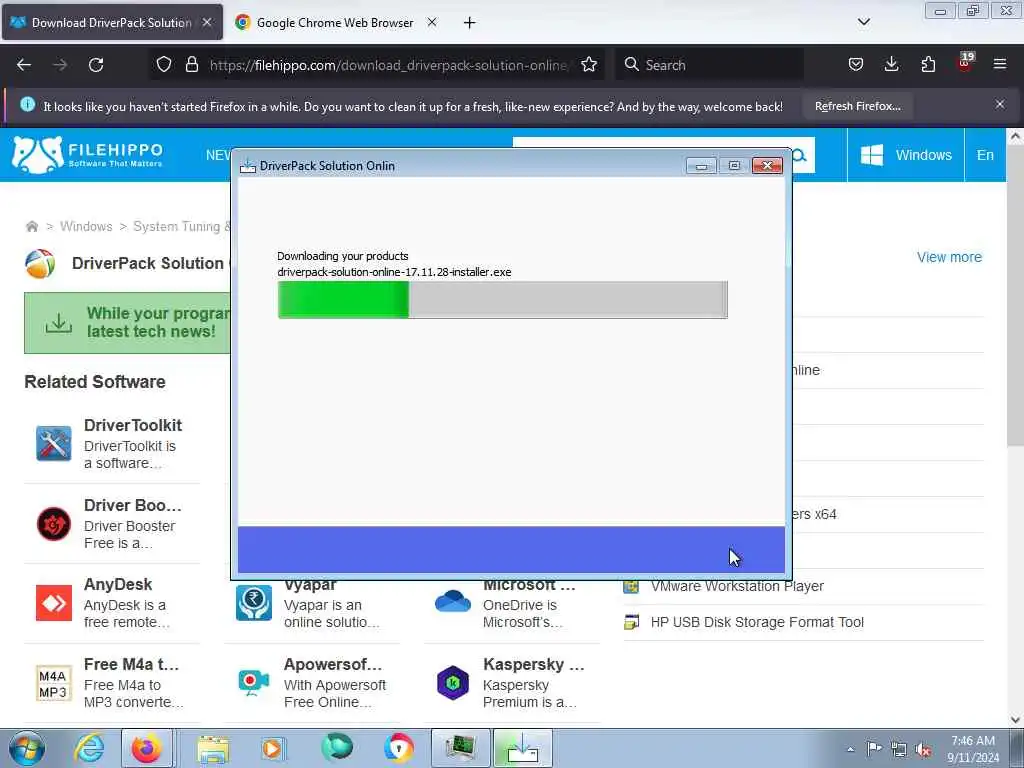Open the list all tabs dropdown arrow

point(863,22)
